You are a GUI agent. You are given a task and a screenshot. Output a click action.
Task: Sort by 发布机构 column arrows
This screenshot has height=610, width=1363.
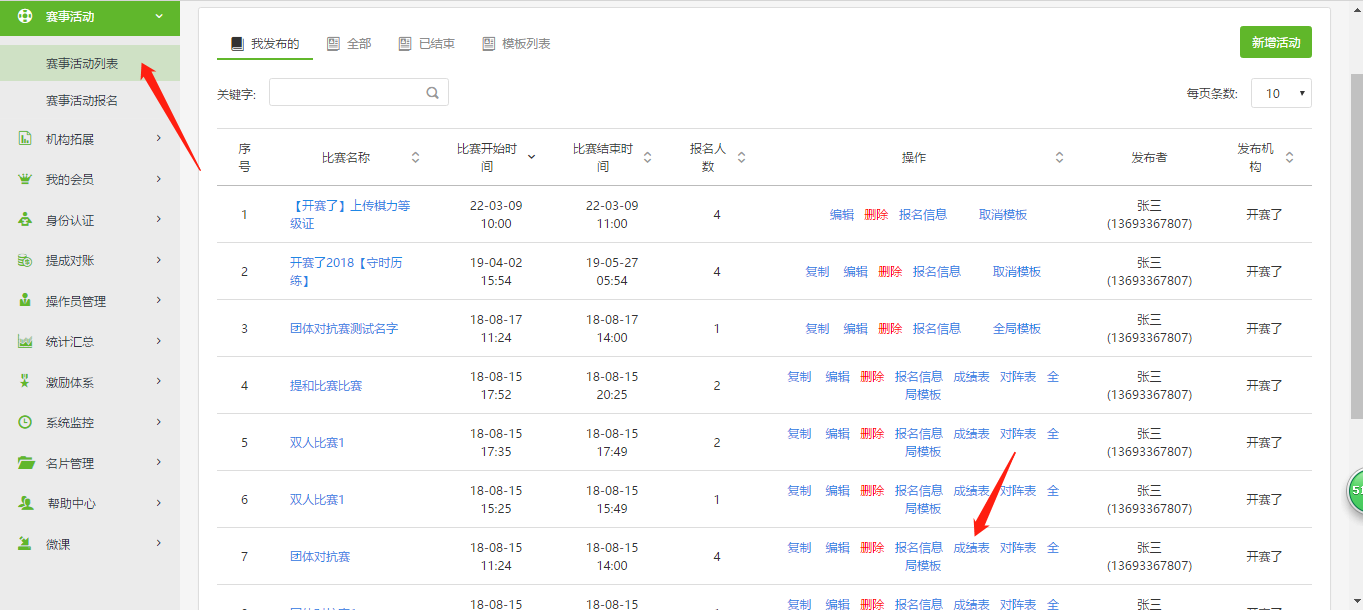(1289, 158)
